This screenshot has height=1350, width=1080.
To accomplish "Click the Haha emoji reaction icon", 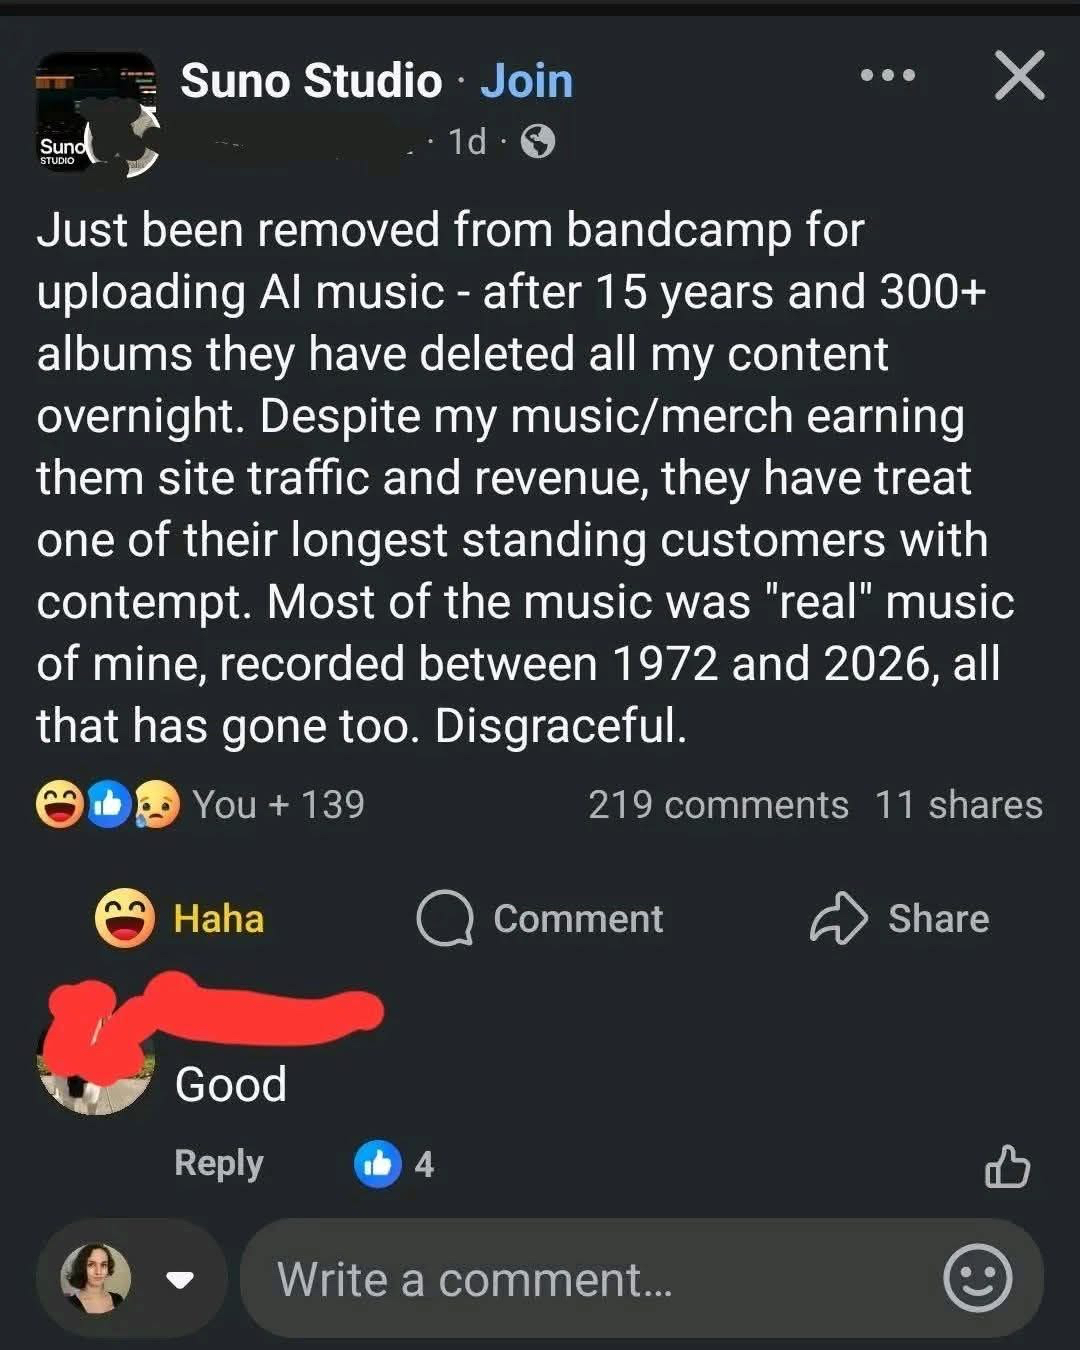I will coord(124,918).
